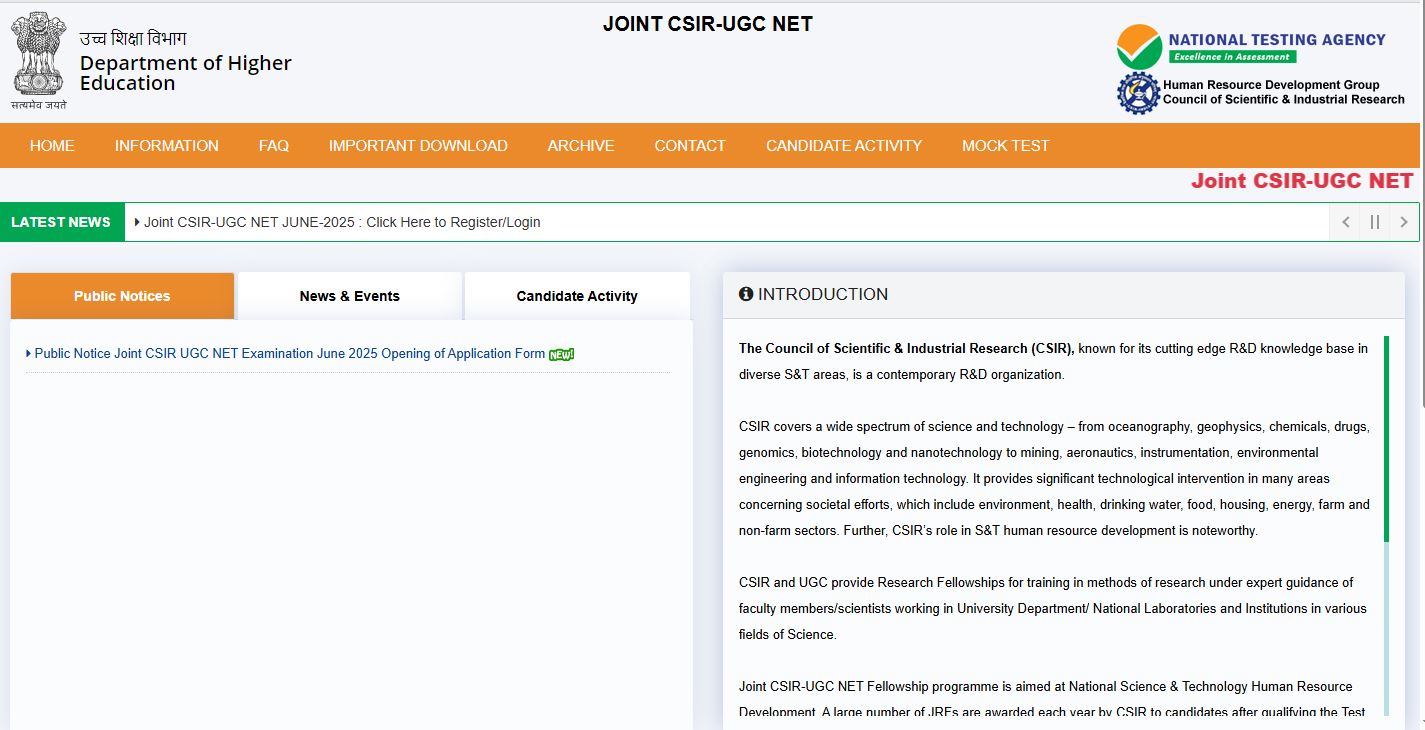The image size is (1425, 730).
Task: Advance the ticker to the next news item
Action: [1404, 222]
